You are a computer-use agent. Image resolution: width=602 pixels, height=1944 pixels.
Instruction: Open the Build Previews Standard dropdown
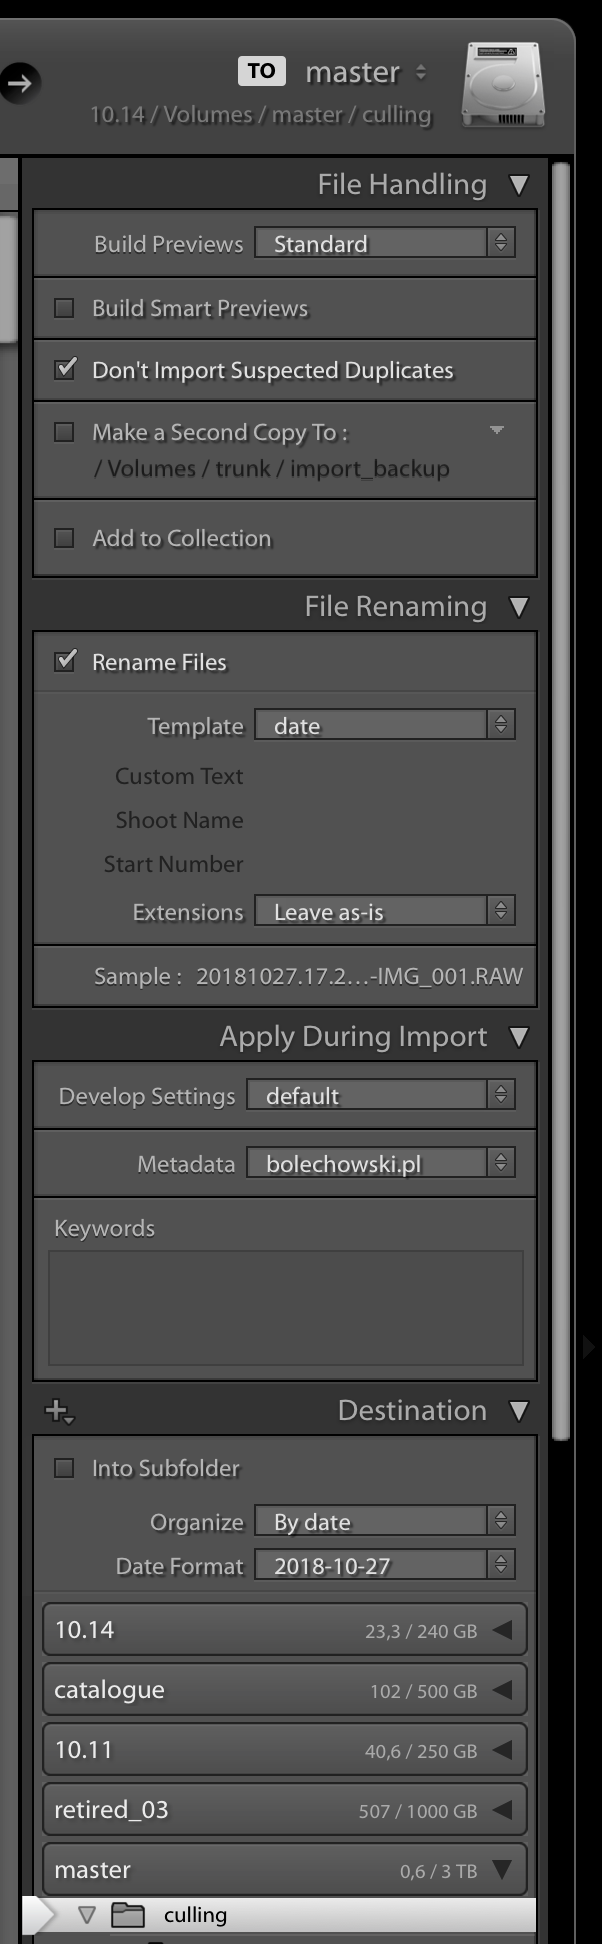coord(385,243)
